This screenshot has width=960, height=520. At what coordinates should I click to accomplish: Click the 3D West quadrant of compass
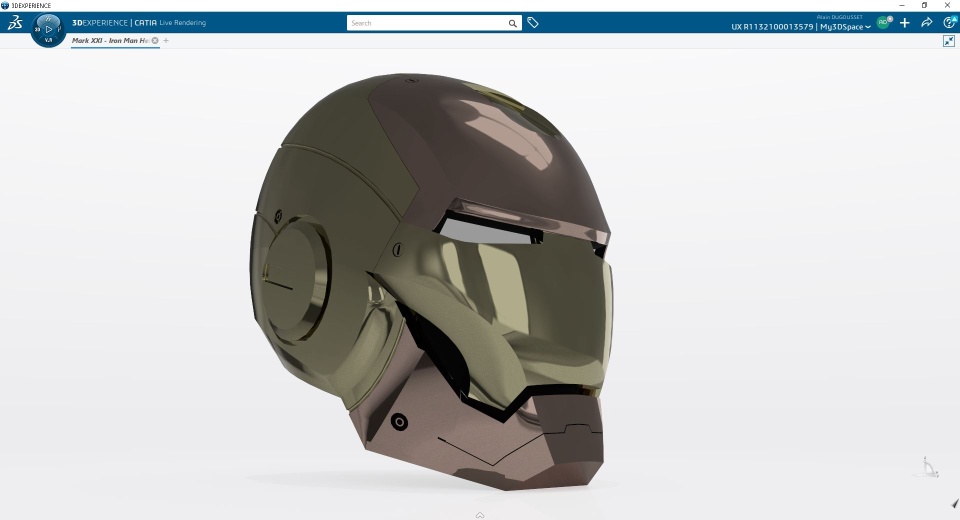tap(37, 29)
